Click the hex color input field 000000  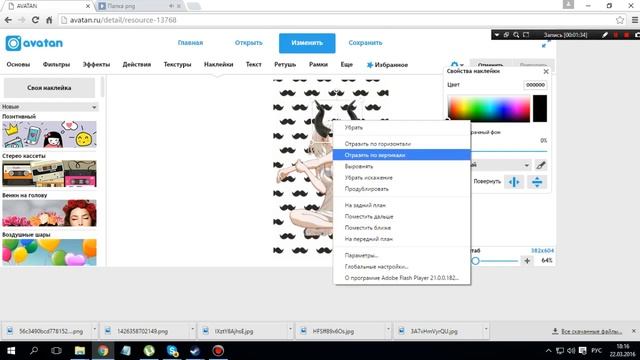pos(535,85)
